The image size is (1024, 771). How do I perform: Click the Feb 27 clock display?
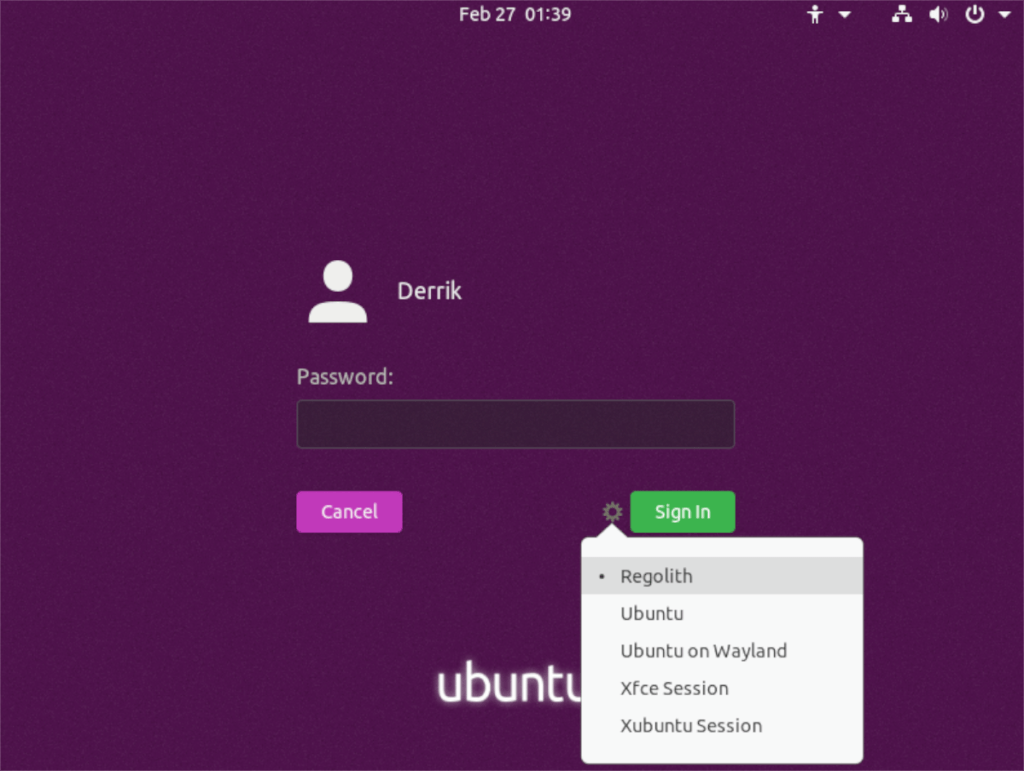(x=515, y=14)
